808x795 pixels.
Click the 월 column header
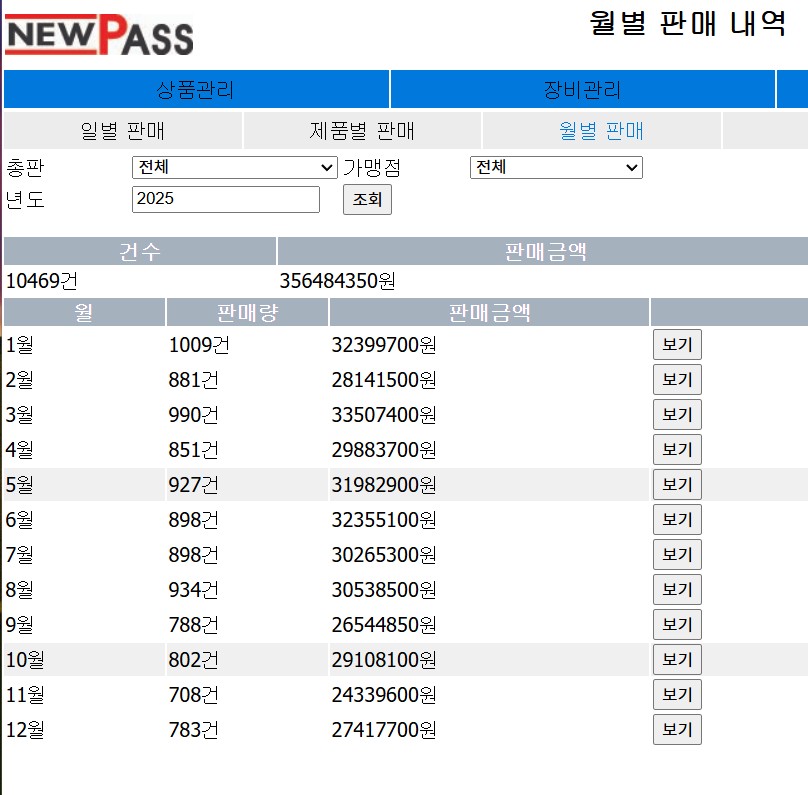coord(84,313)
